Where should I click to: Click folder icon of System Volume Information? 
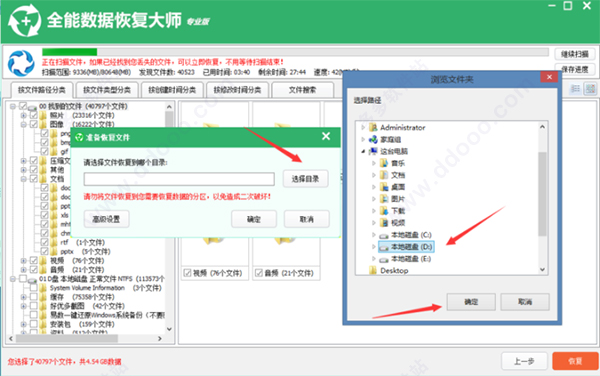43,288
